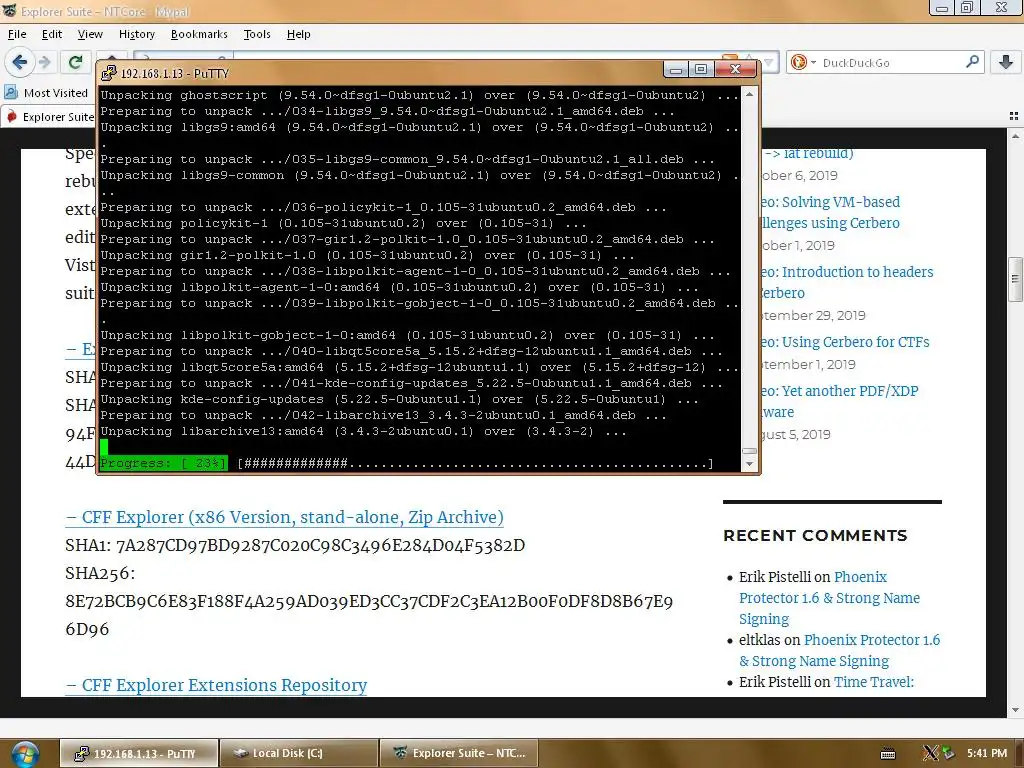
Task: Open the Yet another PDF/XDP post link
Action: pyautogui.click(x=840, y=401)
